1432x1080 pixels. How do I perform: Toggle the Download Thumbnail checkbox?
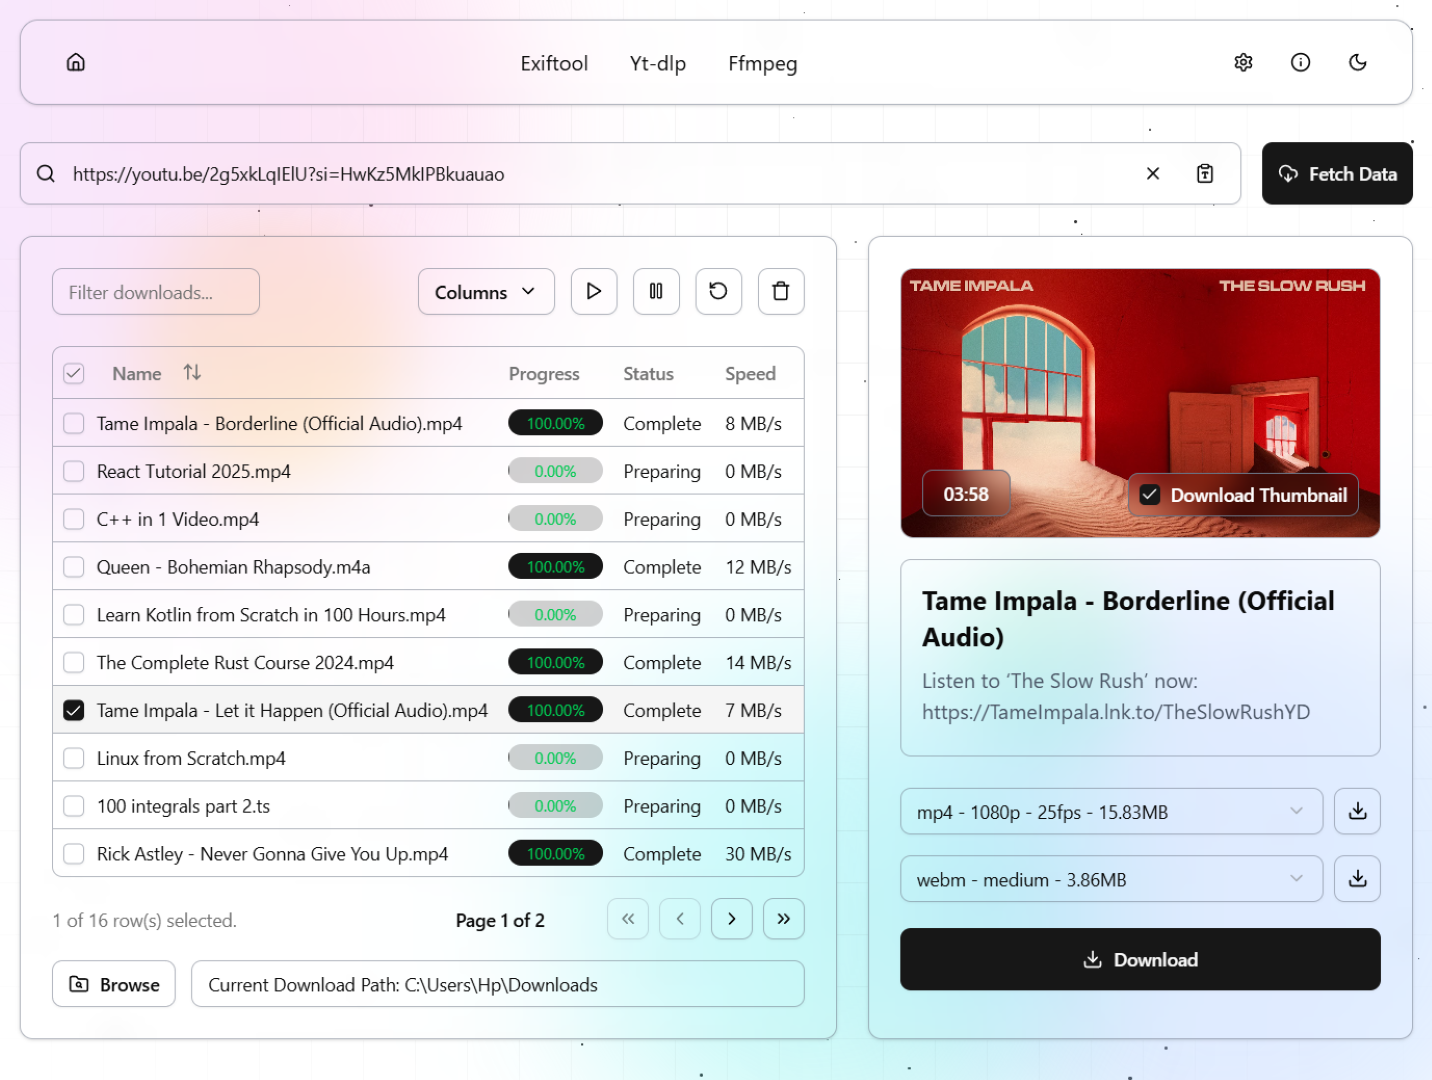[1150, 495]
